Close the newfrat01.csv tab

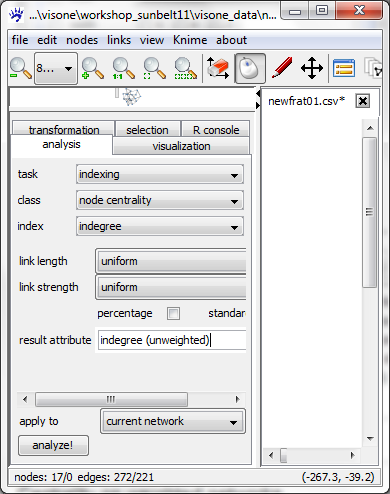(x=363, y=101)
